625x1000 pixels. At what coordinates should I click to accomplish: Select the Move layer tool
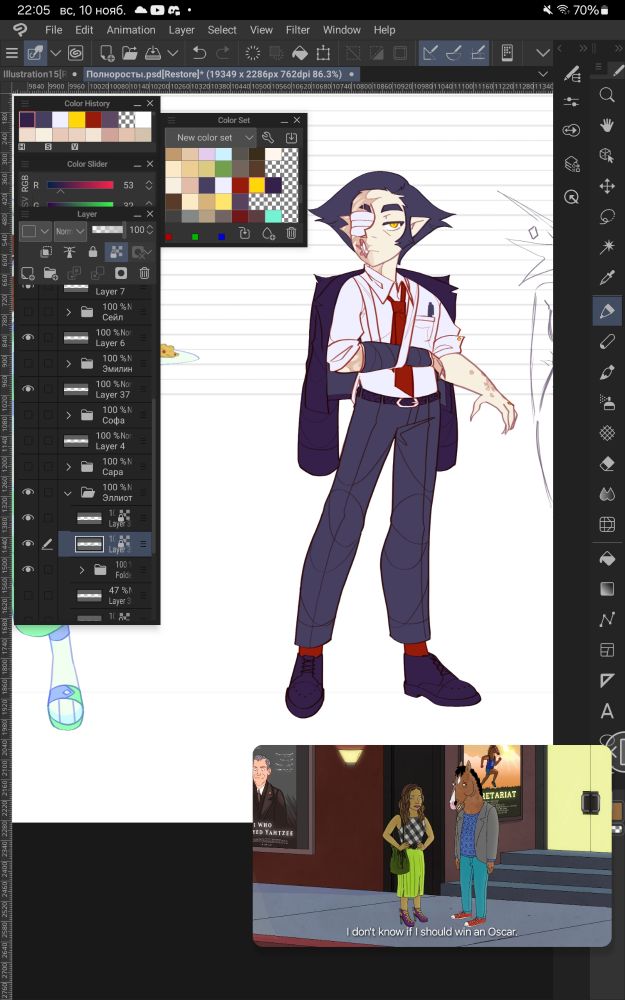(607, 186)
